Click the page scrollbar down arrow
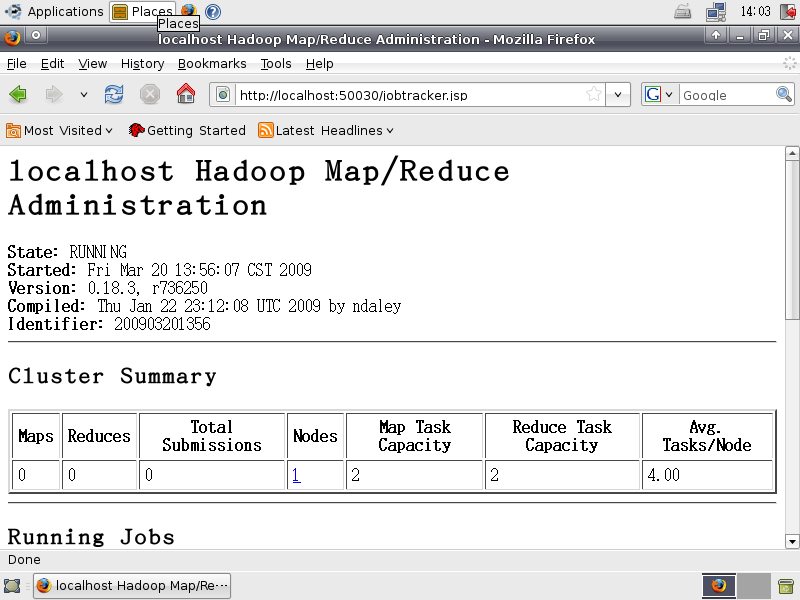Screen dimensions: 800x600 tap(792, 541)
